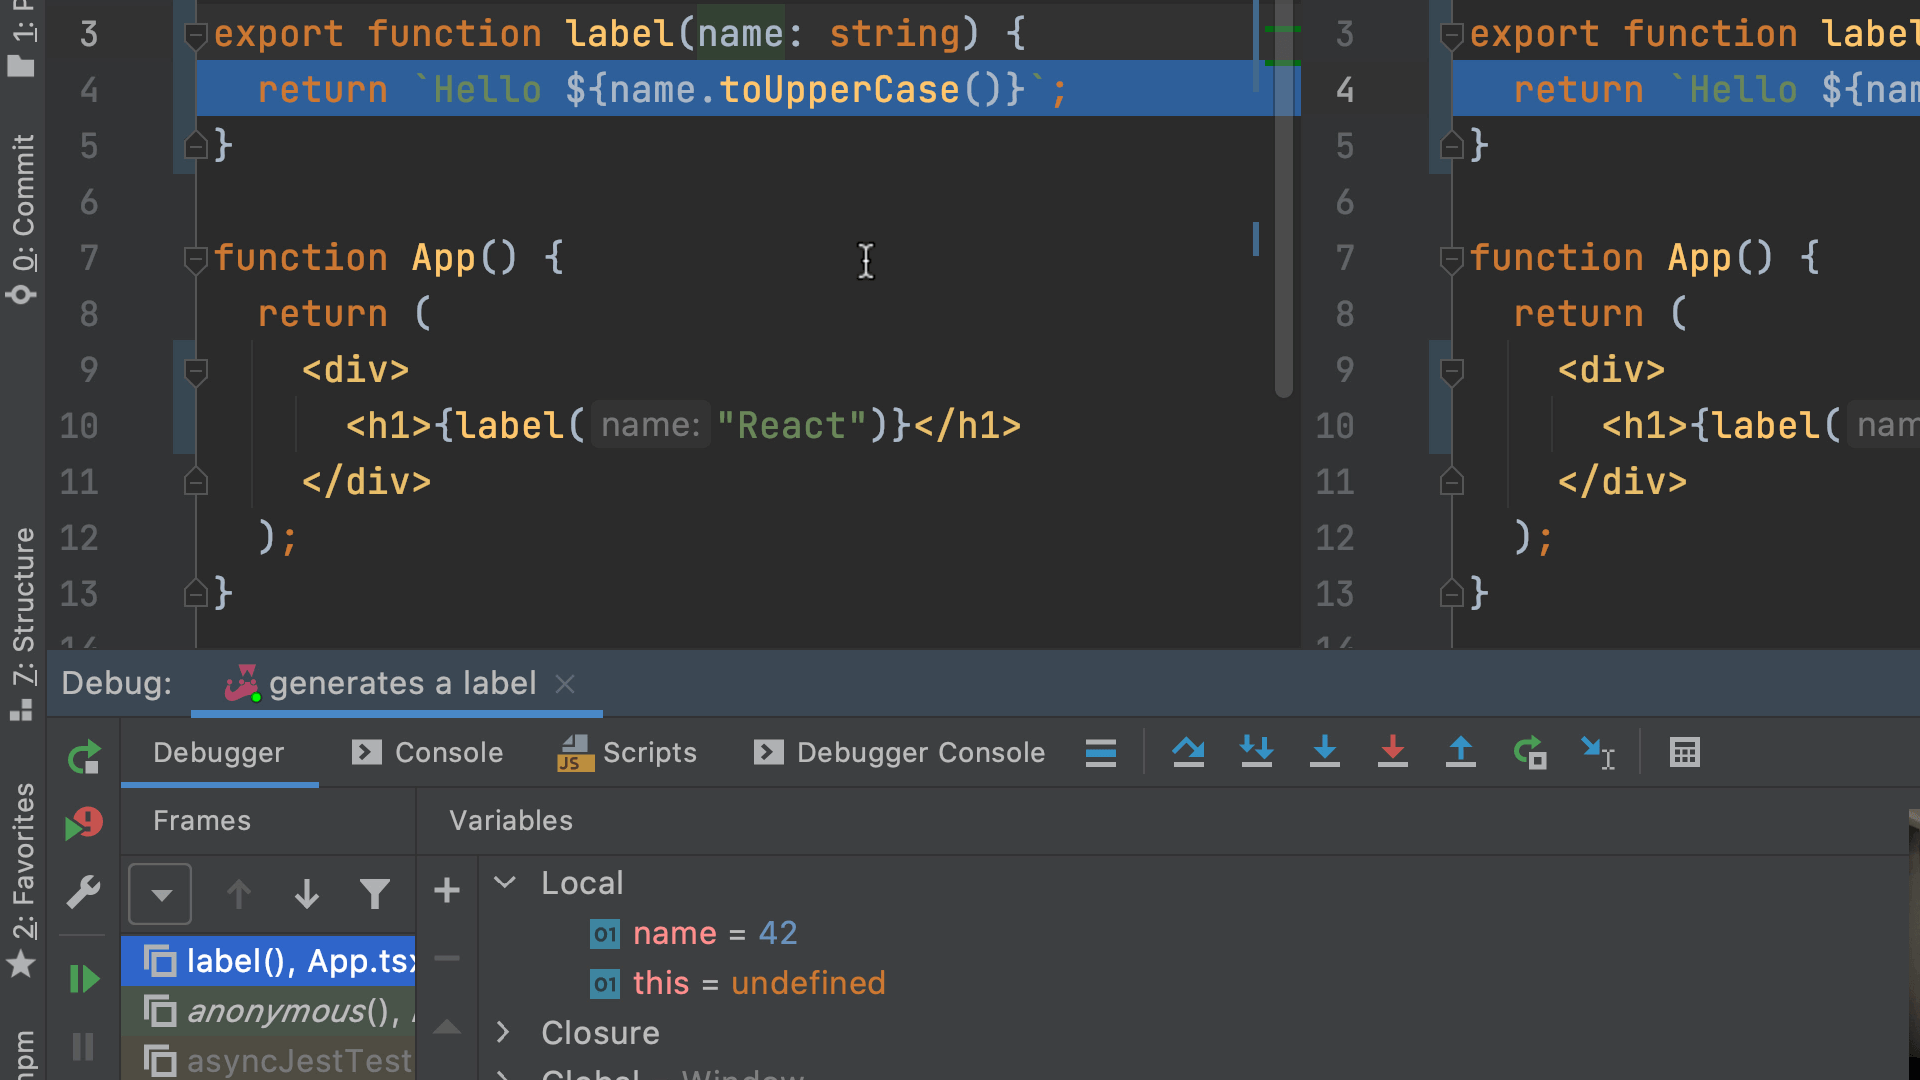Viewport: 1920px width, 1080px height.
Task: Click the Step Out icon
Action: pos(1461,752)
